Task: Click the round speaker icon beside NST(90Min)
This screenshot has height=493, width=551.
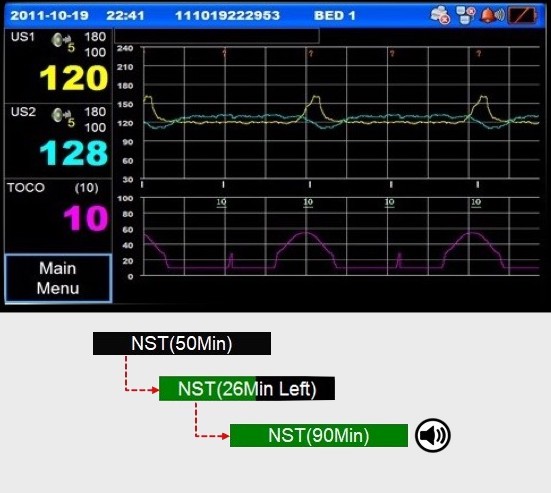Action: click(x=433, y=435)
